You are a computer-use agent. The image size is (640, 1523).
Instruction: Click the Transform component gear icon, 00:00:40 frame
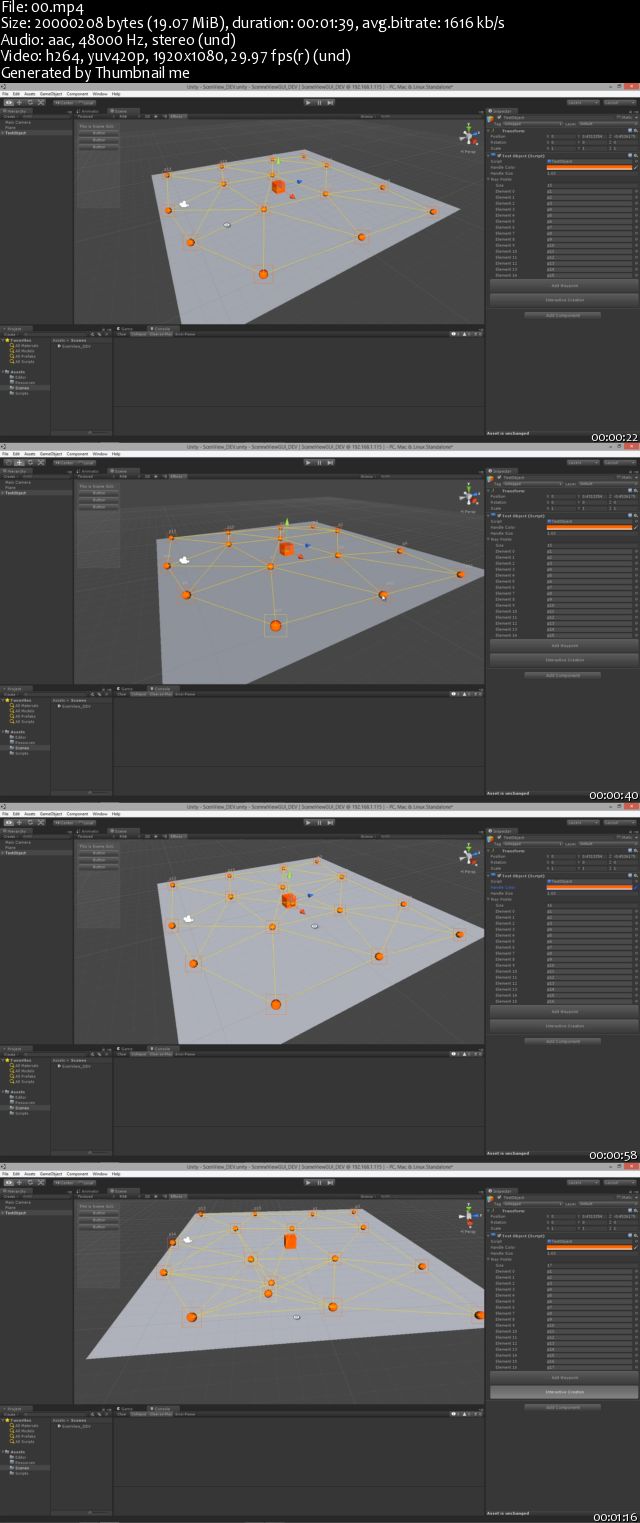click(636, 491)
